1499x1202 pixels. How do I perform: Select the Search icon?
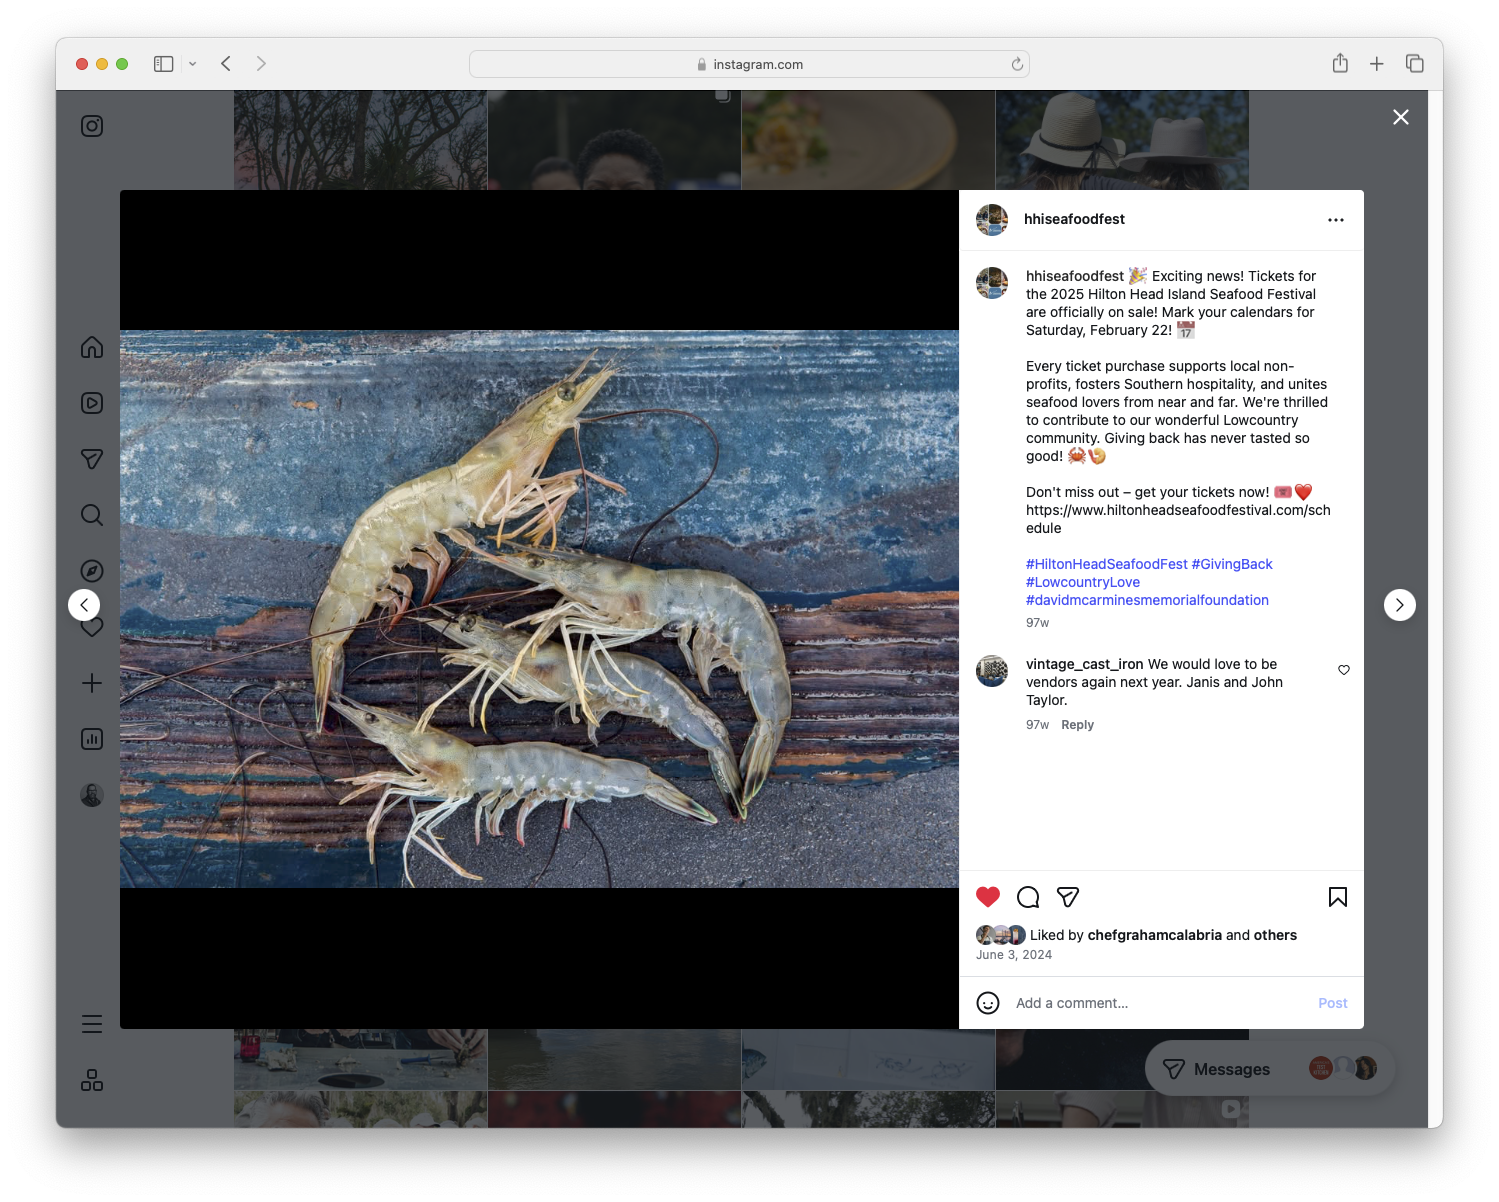(x=91, y=515)
